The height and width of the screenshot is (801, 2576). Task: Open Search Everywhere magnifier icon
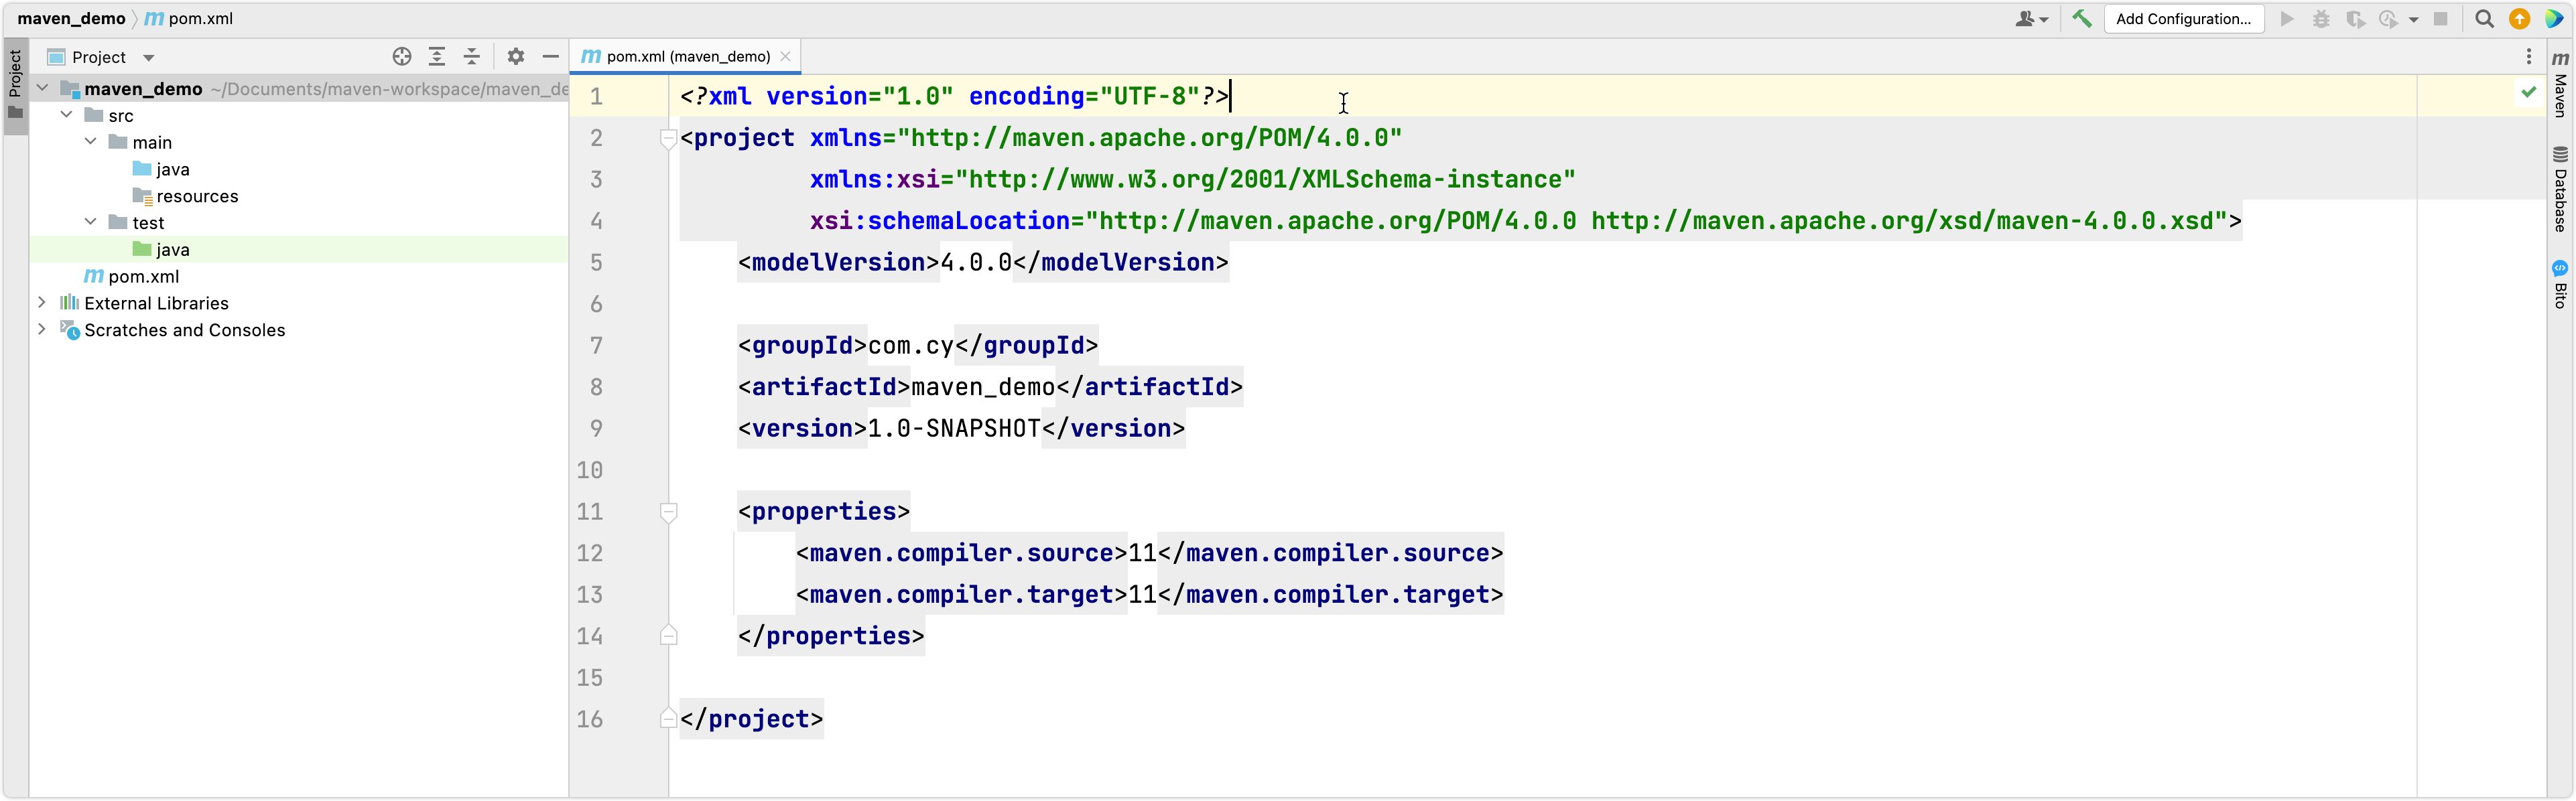coord(2484,19)
